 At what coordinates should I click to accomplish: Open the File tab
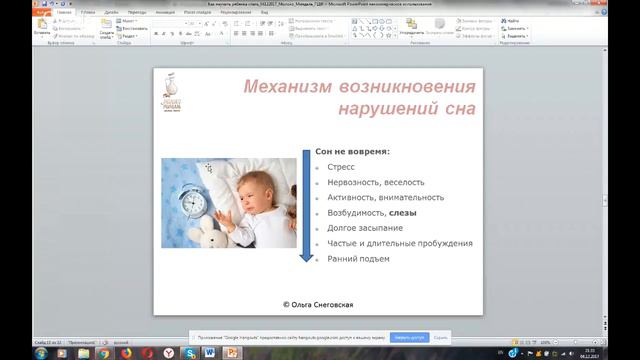(42, 12)
